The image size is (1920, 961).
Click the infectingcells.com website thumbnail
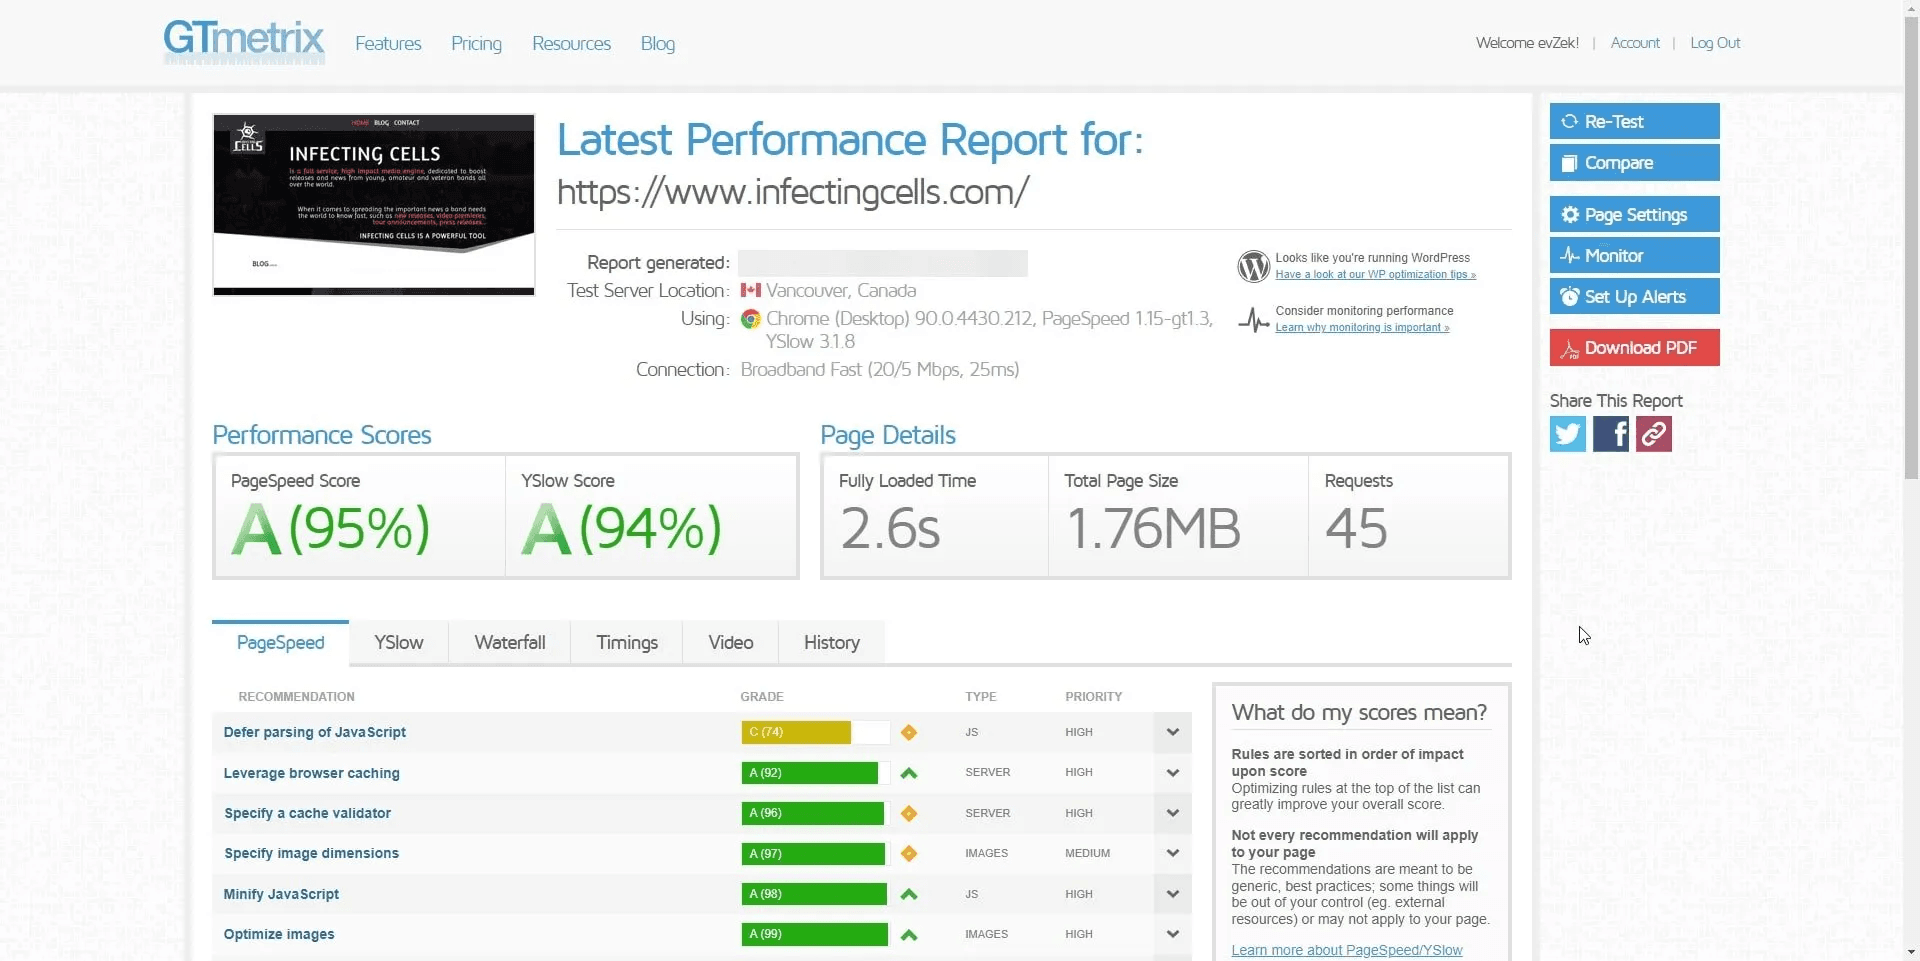373,204
